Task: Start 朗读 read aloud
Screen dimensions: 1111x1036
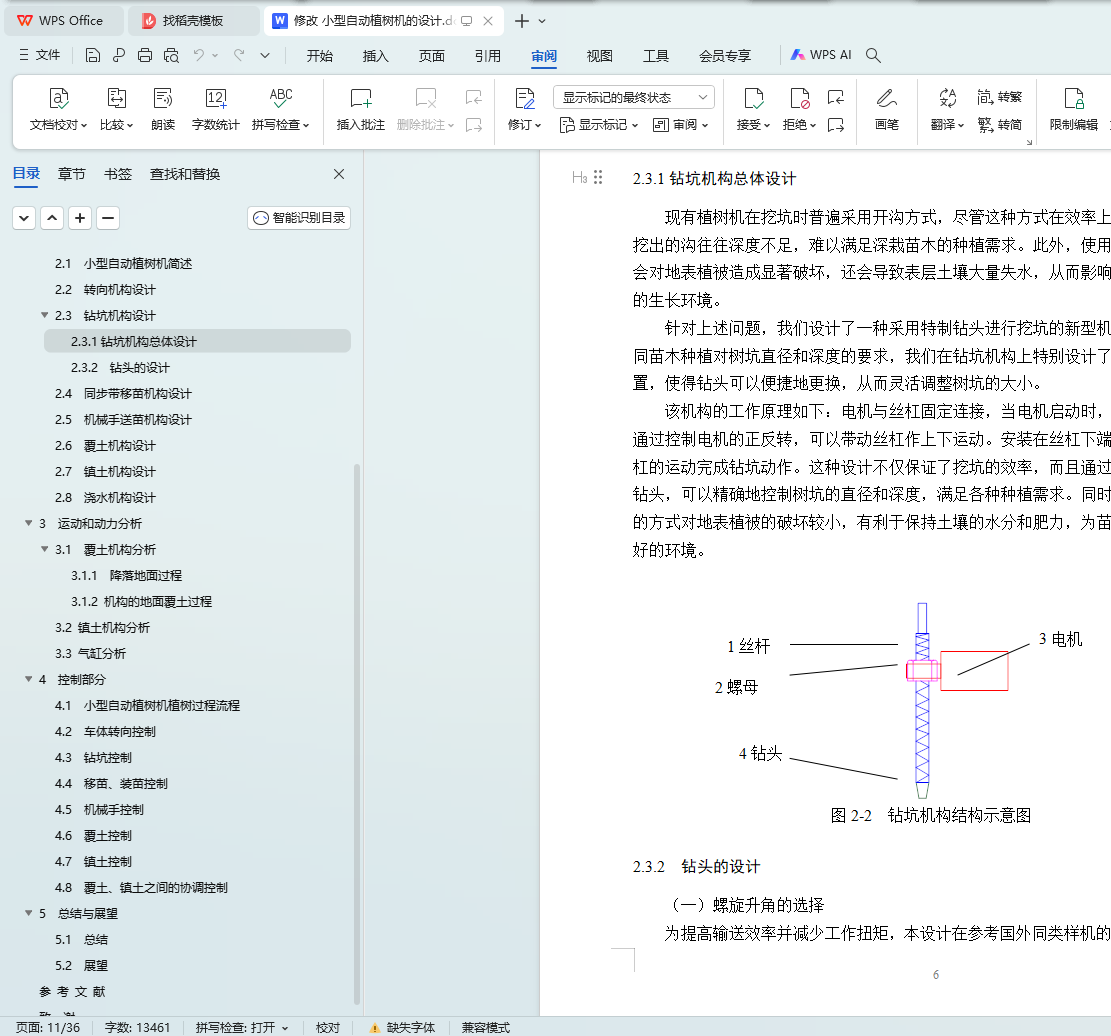Action: click(x=163, y=110)
